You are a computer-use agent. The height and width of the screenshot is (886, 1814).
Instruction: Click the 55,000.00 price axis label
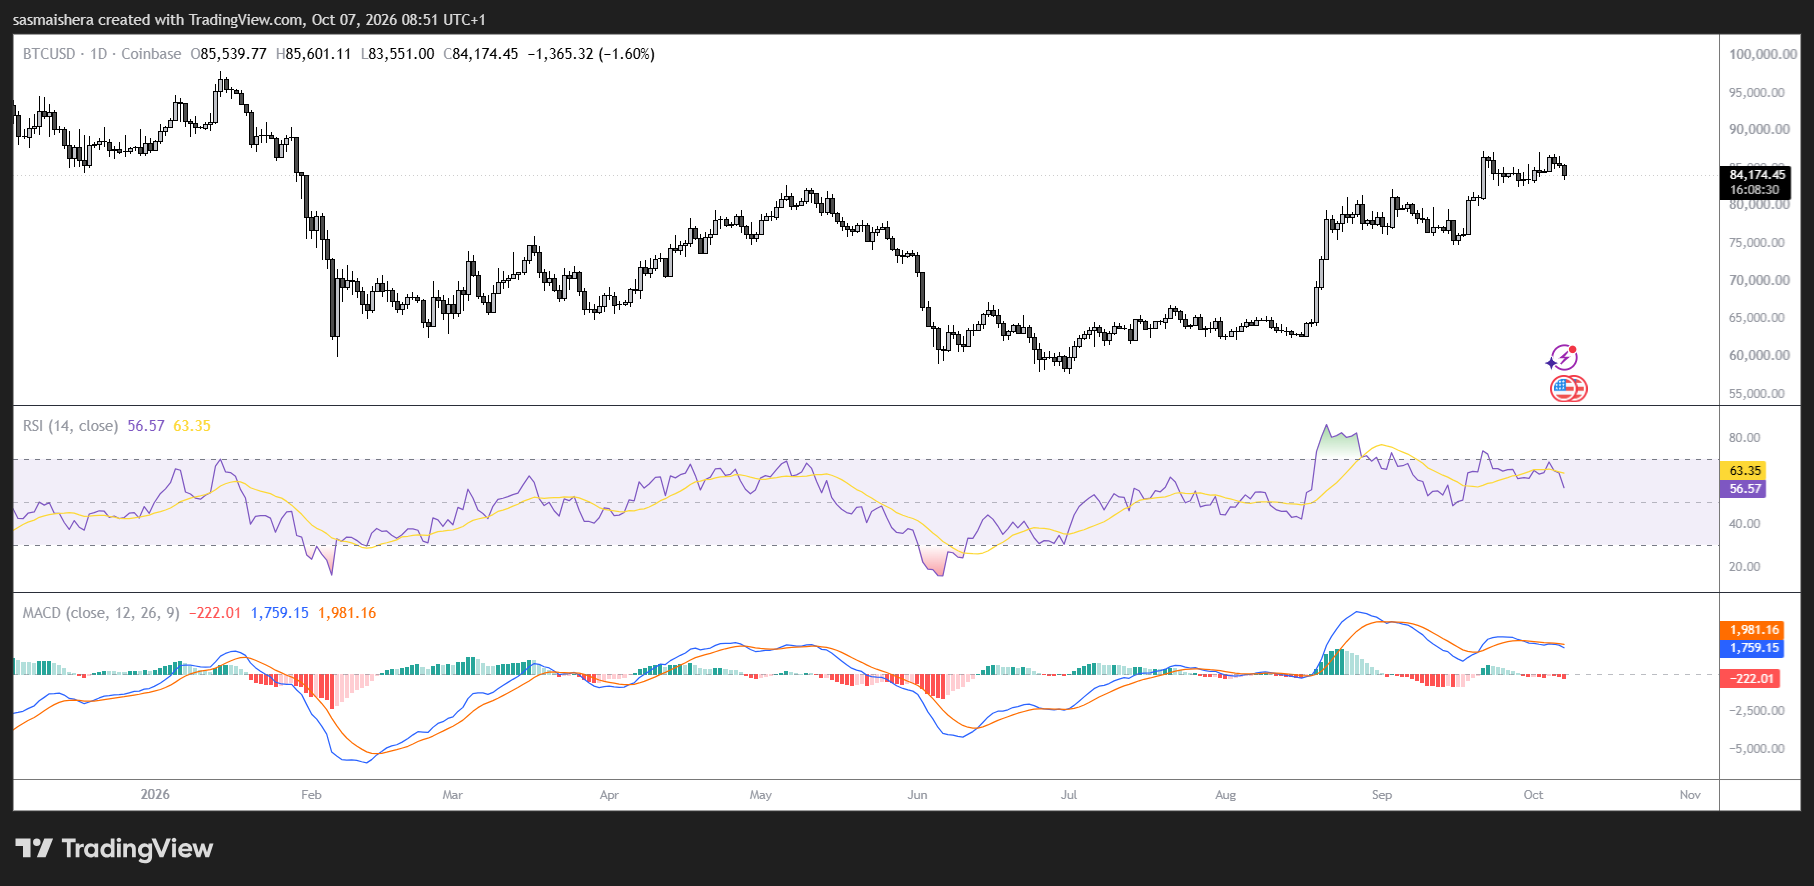click(x=1757, y=393)
